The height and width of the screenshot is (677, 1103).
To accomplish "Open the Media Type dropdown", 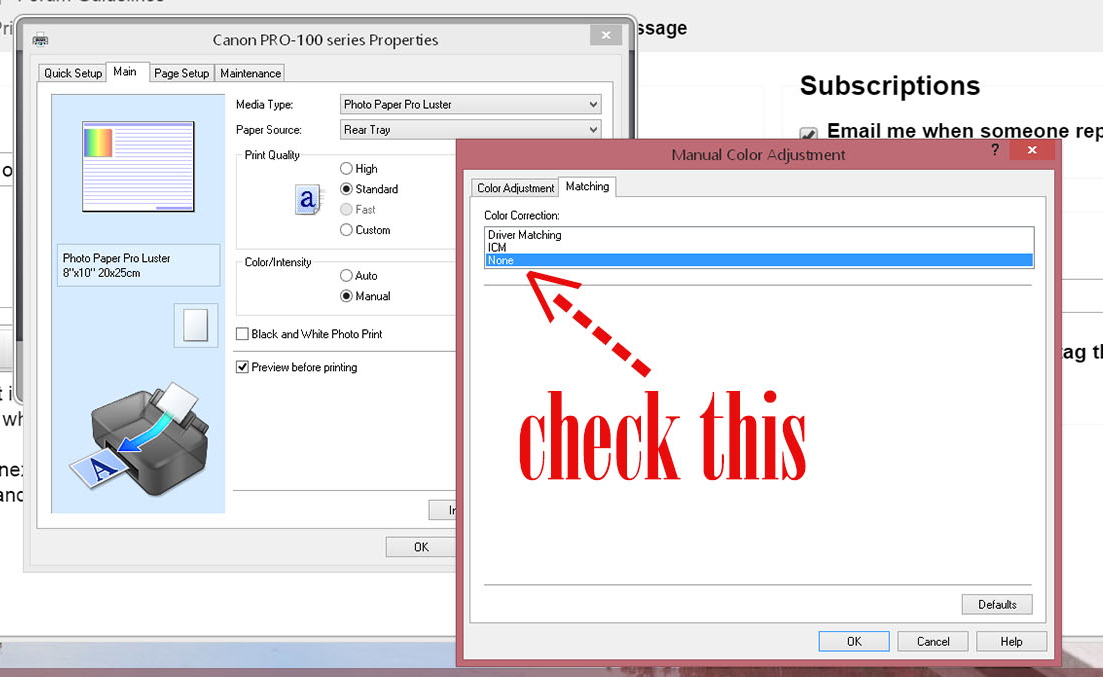I will point(470,104).
